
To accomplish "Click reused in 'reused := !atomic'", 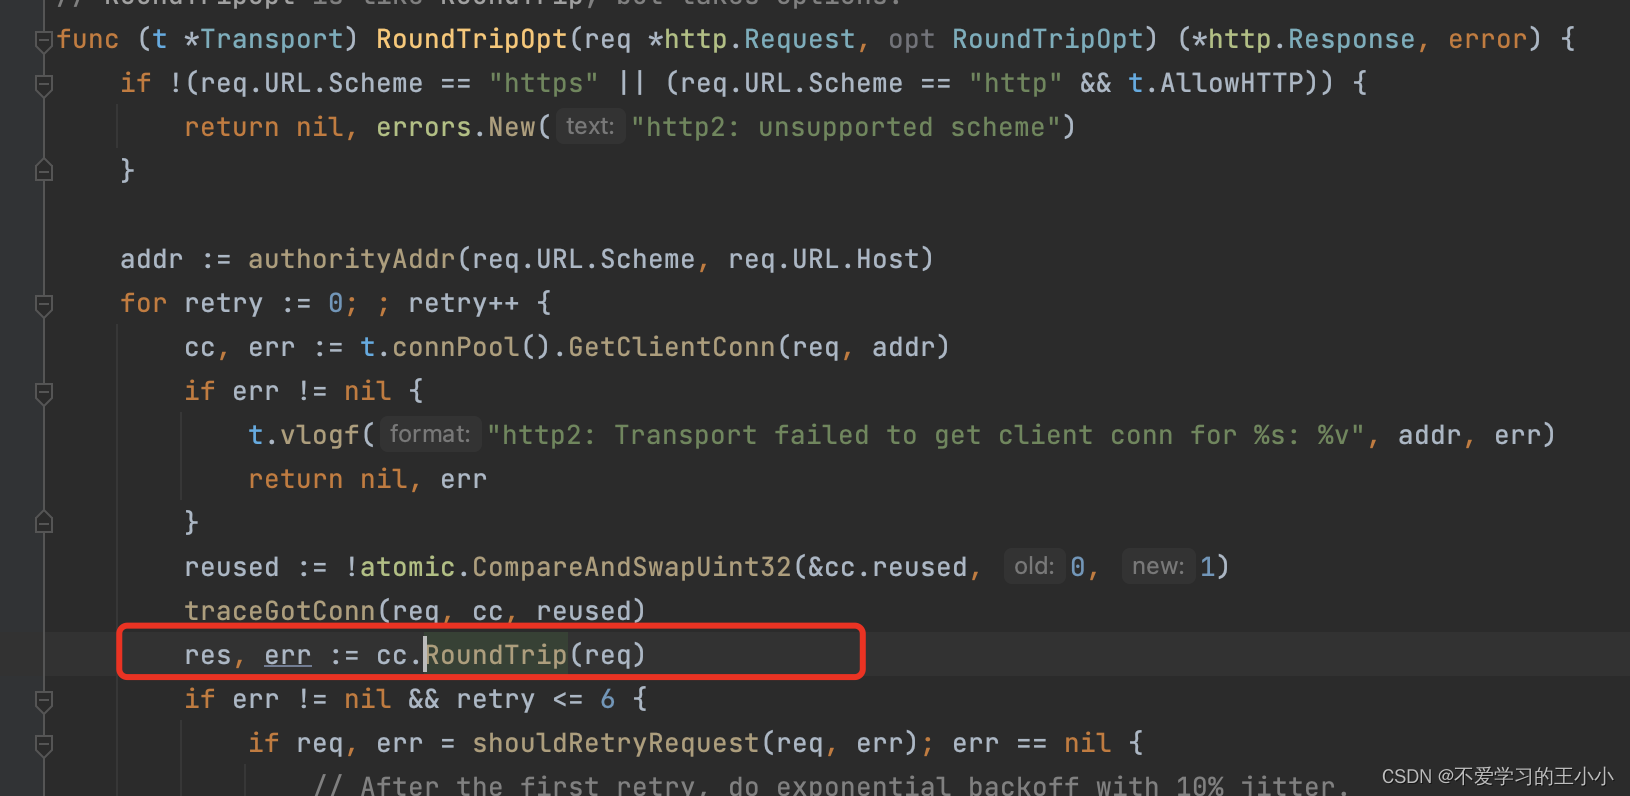I will (232, 567).
